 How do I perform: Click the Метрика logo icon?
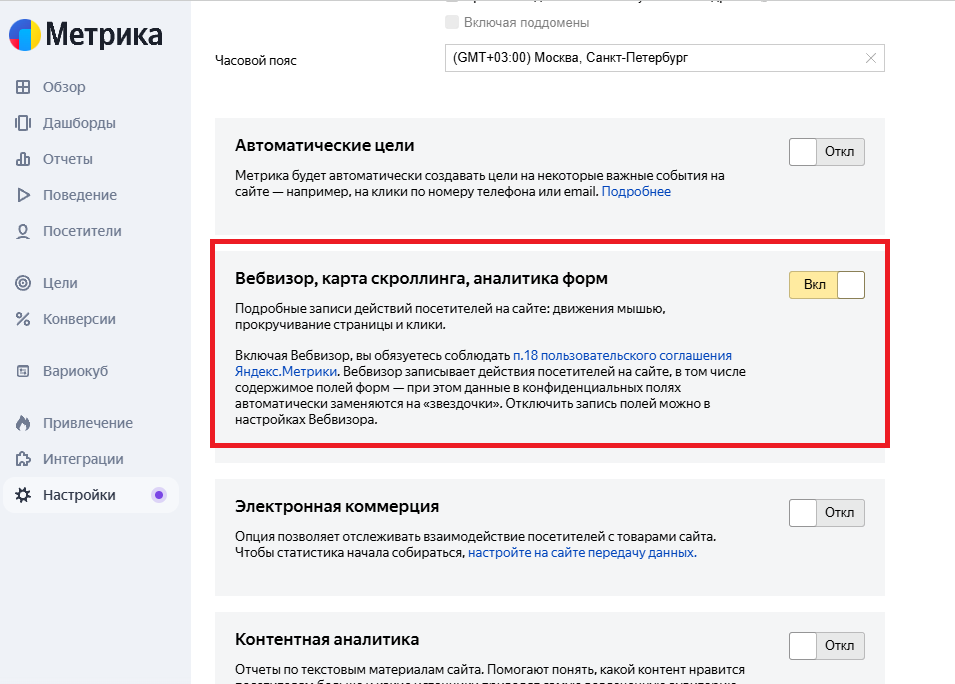click(x=24, y=35)
